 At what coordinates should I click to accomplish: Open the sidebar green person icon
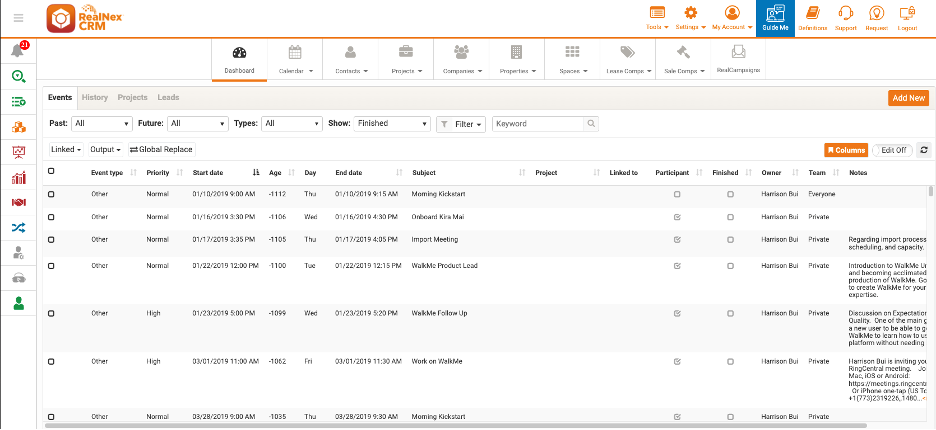19,303
